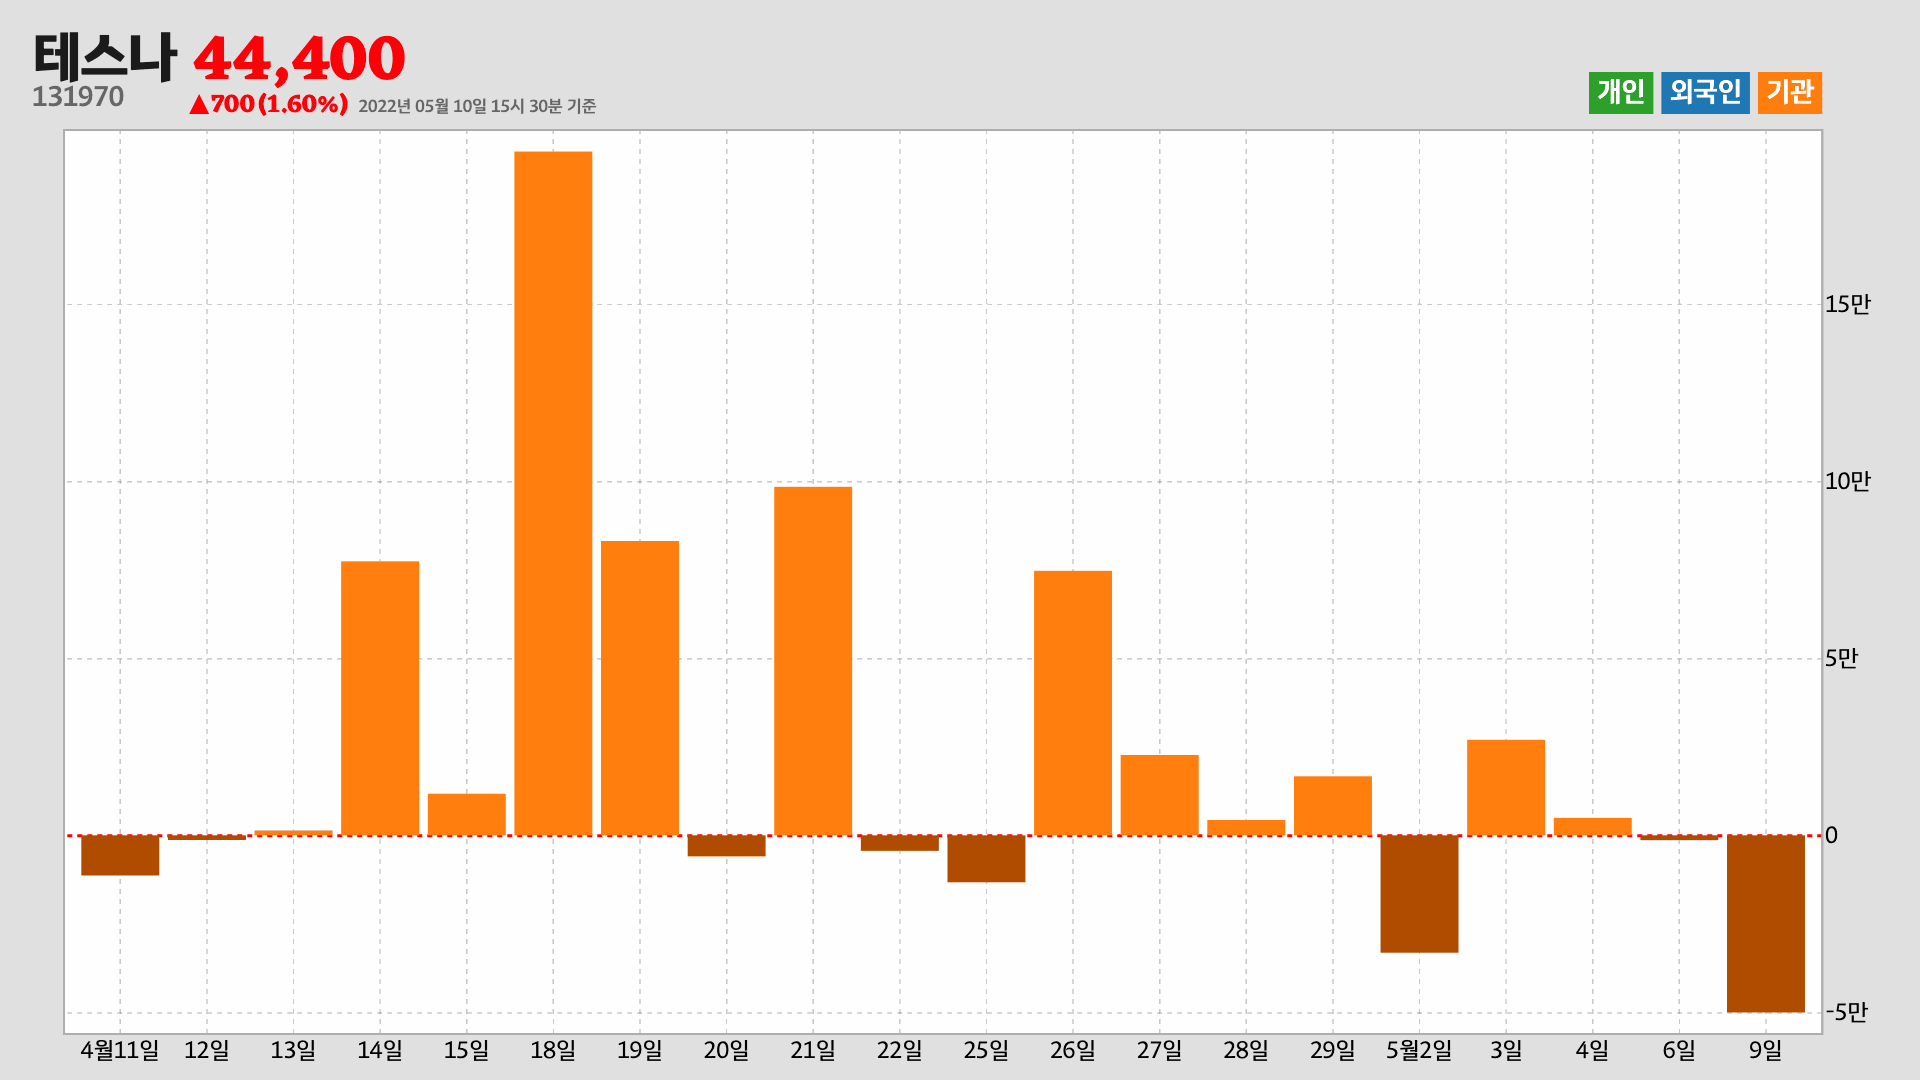Click the 29일 date label

(x=1333, y=1050)
